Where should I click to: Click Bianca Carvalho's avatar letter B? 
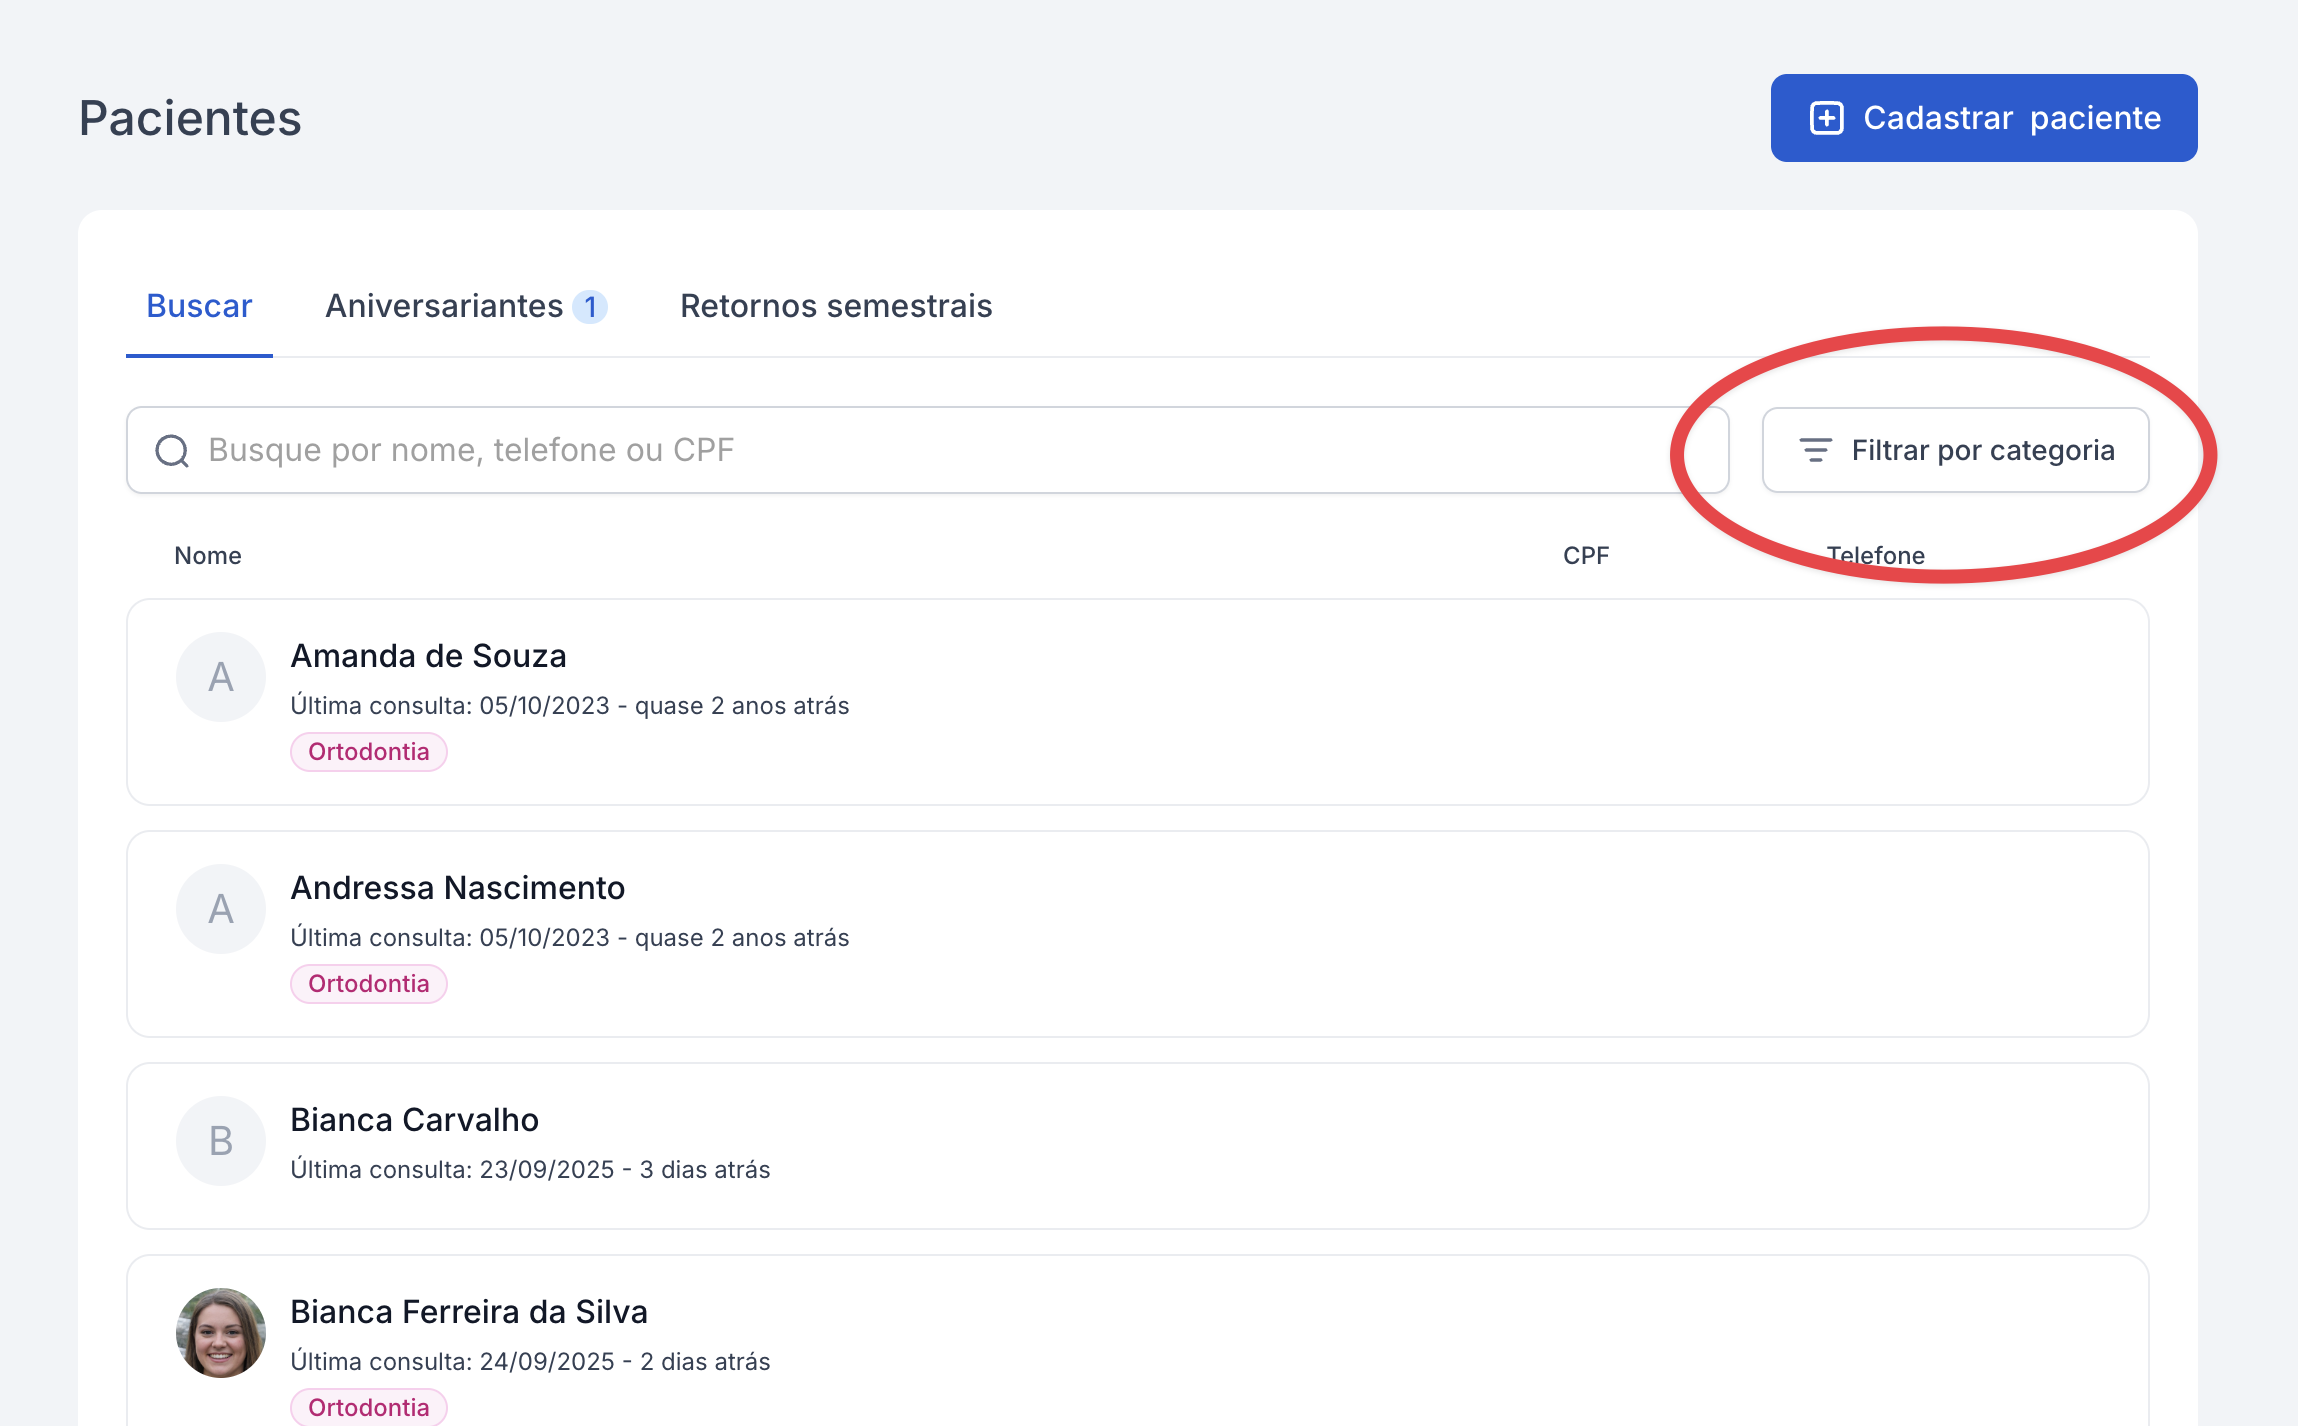(221, 1141)
